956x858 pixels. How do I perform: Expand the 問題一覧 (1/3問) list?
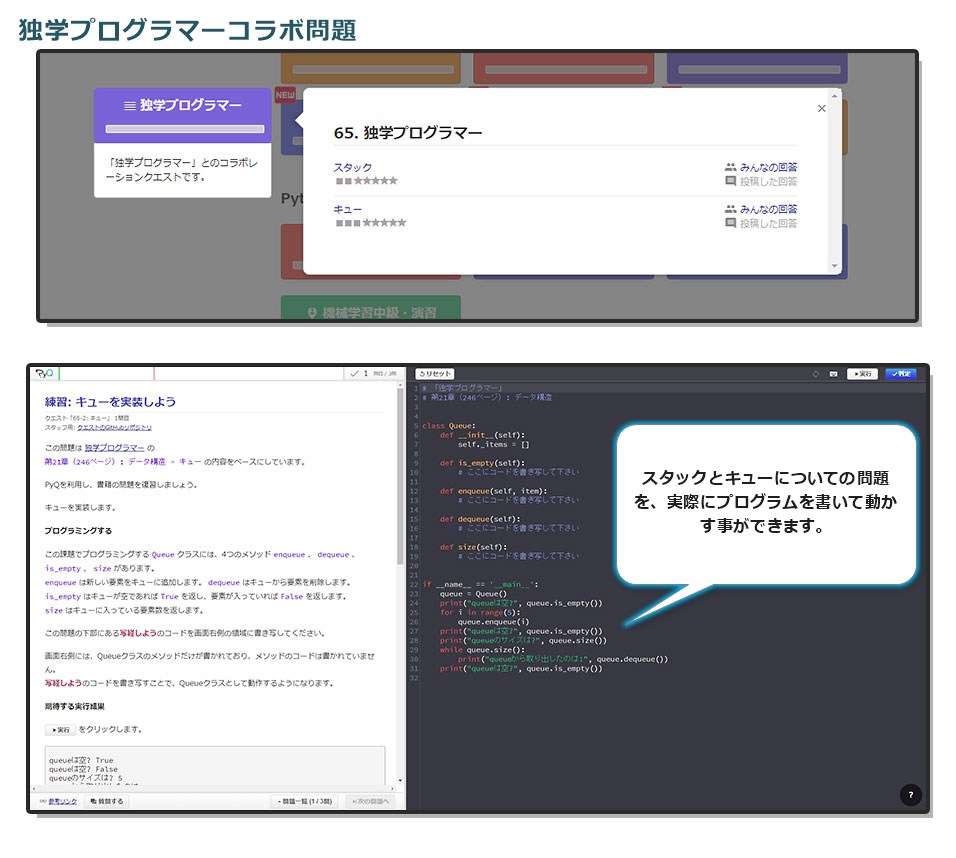pos(304,801)
